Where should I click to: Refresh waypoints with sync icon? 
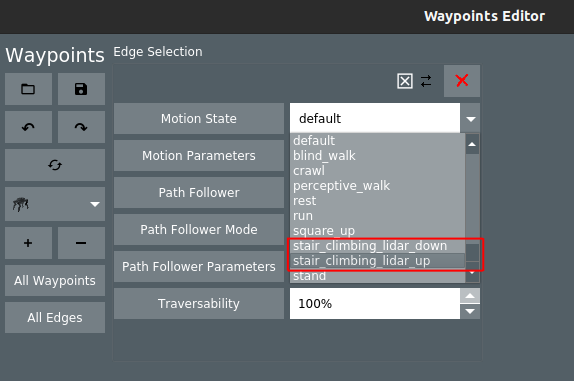[x=55, y=165]
